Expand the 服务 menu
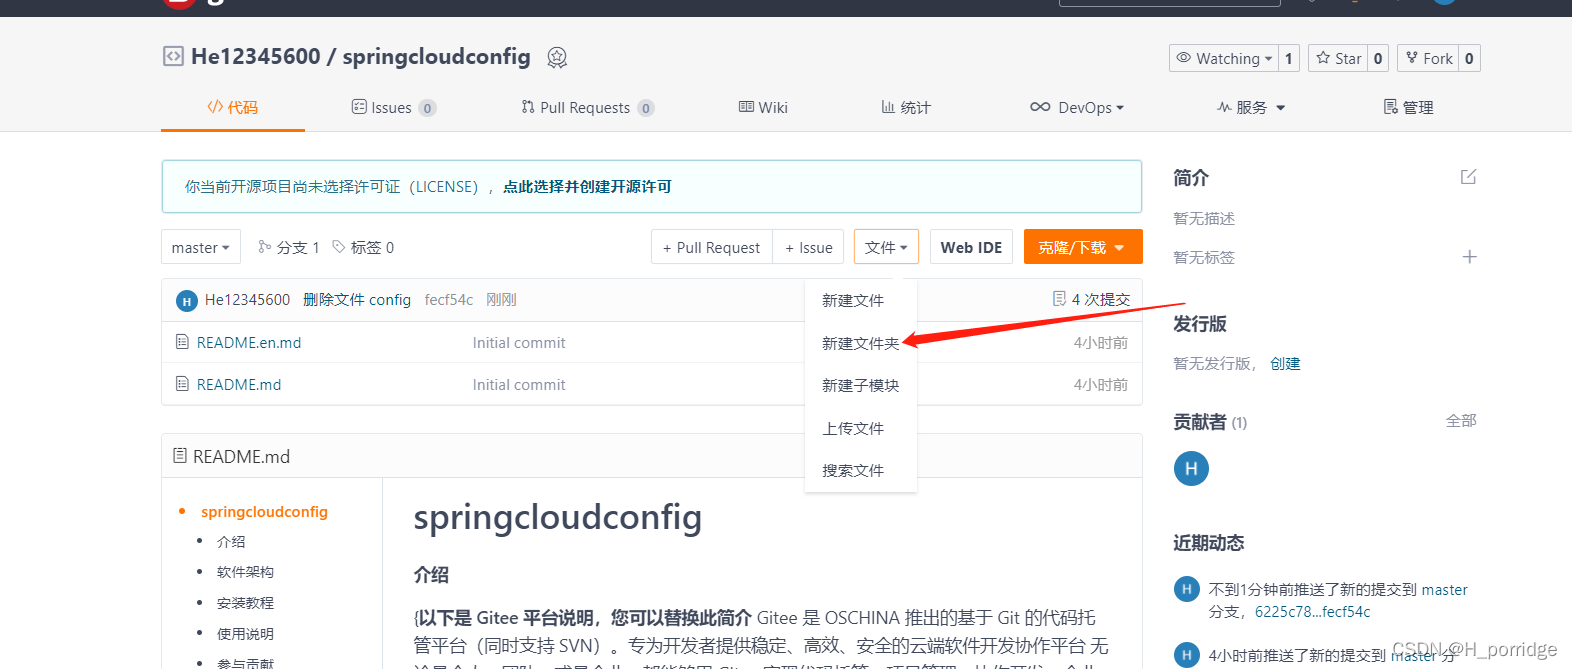1572x669 pixels. [1251, 107]
